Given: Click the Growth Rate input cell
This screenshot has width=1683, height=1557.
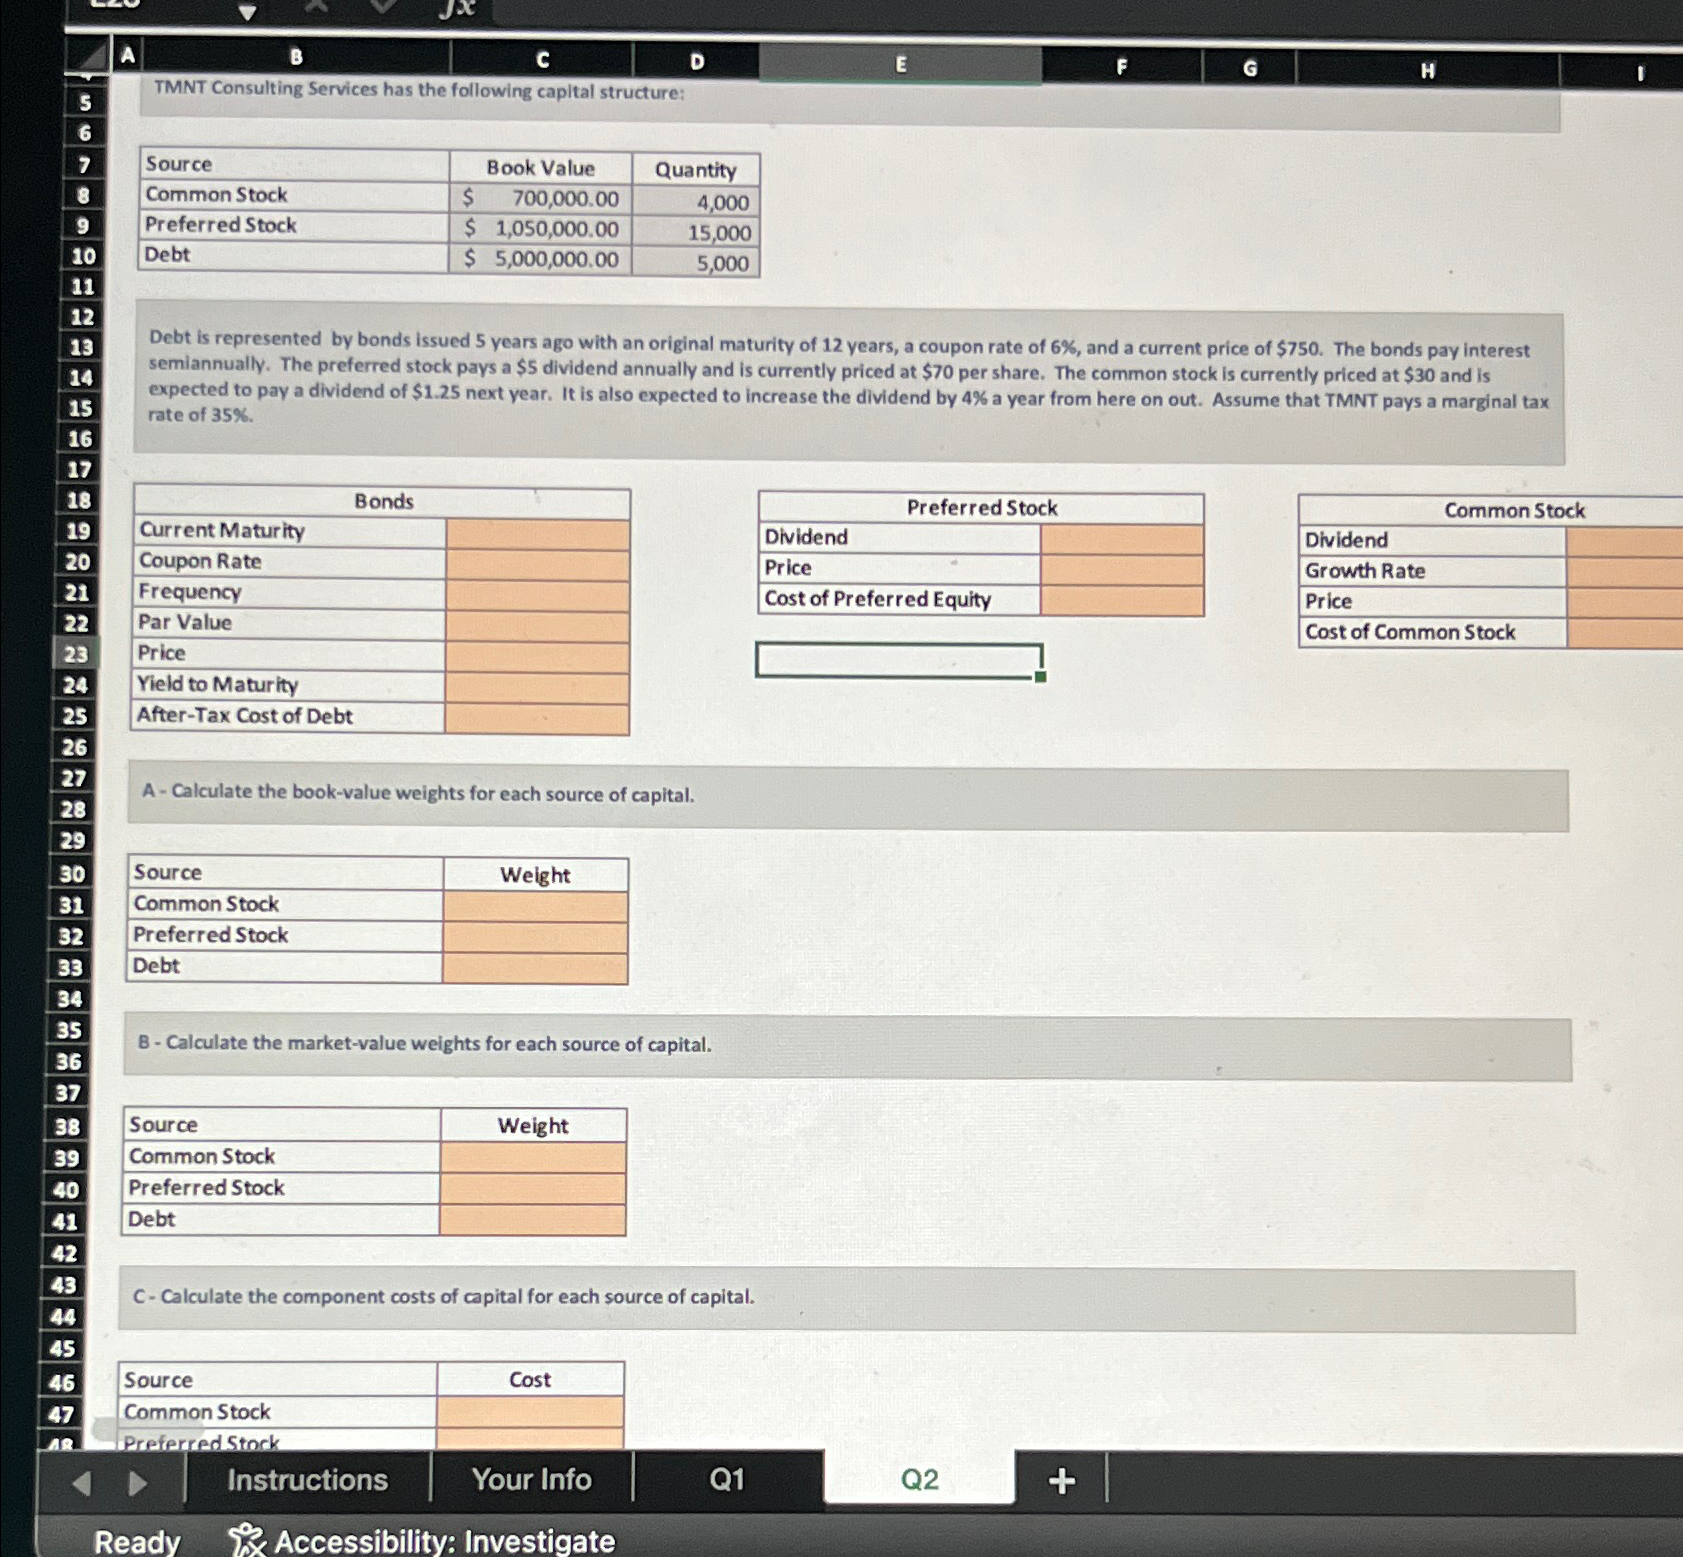Looking at the screenshot, I should (x=1625, y=573).
